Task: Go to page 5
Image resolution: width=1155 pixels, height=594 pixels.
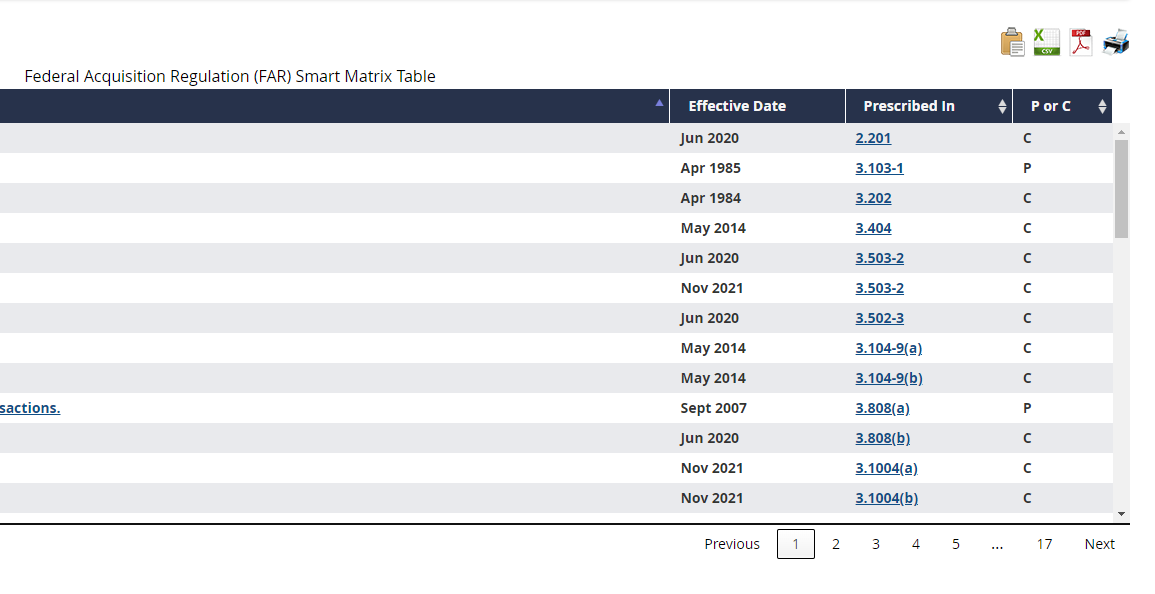Action: [955, 544]
